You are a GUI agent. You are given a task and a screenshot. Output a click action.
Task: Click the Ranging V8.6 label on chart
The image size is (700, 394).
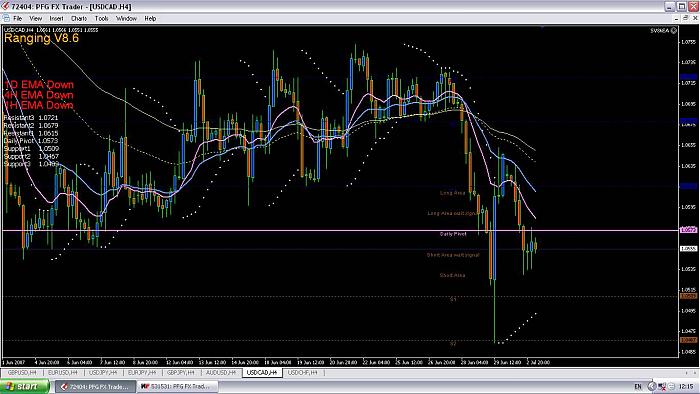(x=41, y=38)
